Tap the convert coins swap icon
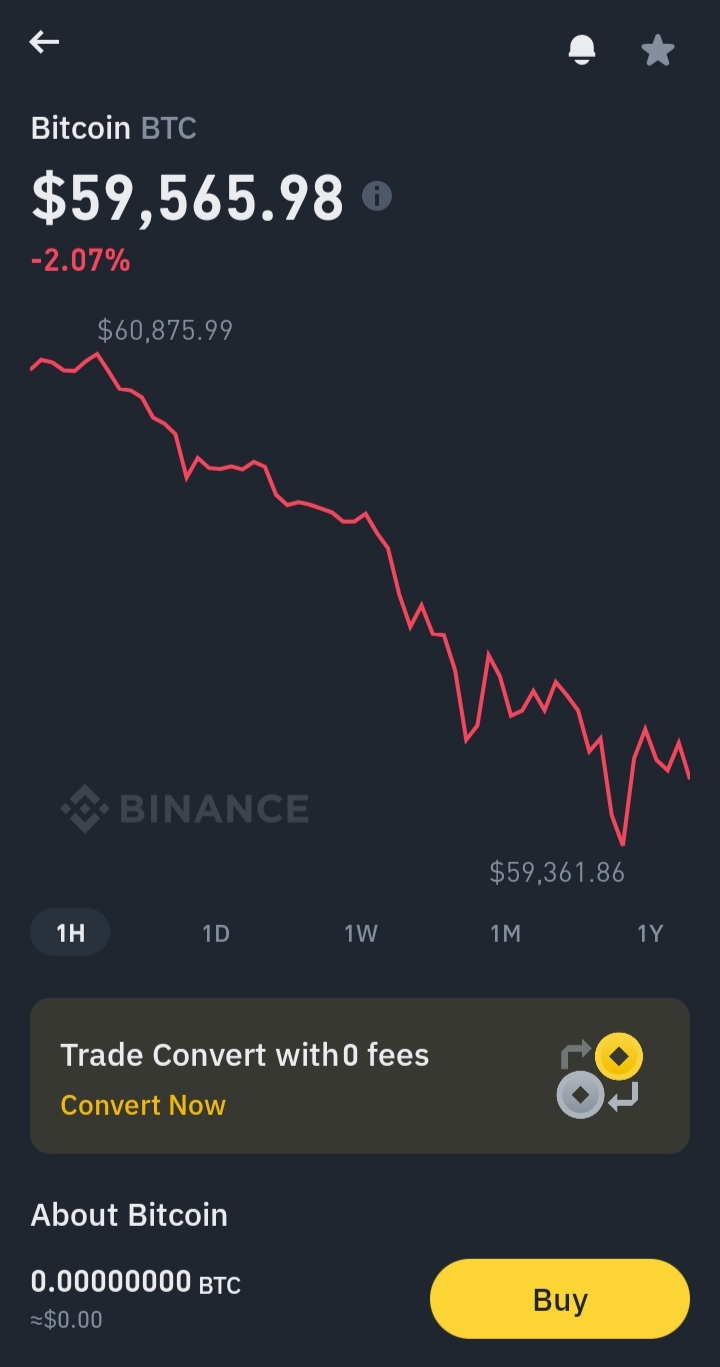Image resolution: width=720 pixels, height=1367 pixels. point(600,1076)
